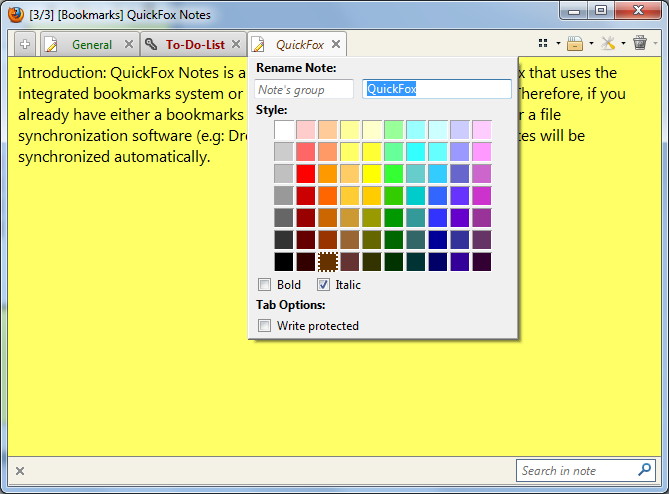The image size is (669, 494).
Task: Click the note name field containing QuickFox
Action: [x=437, y=89]
